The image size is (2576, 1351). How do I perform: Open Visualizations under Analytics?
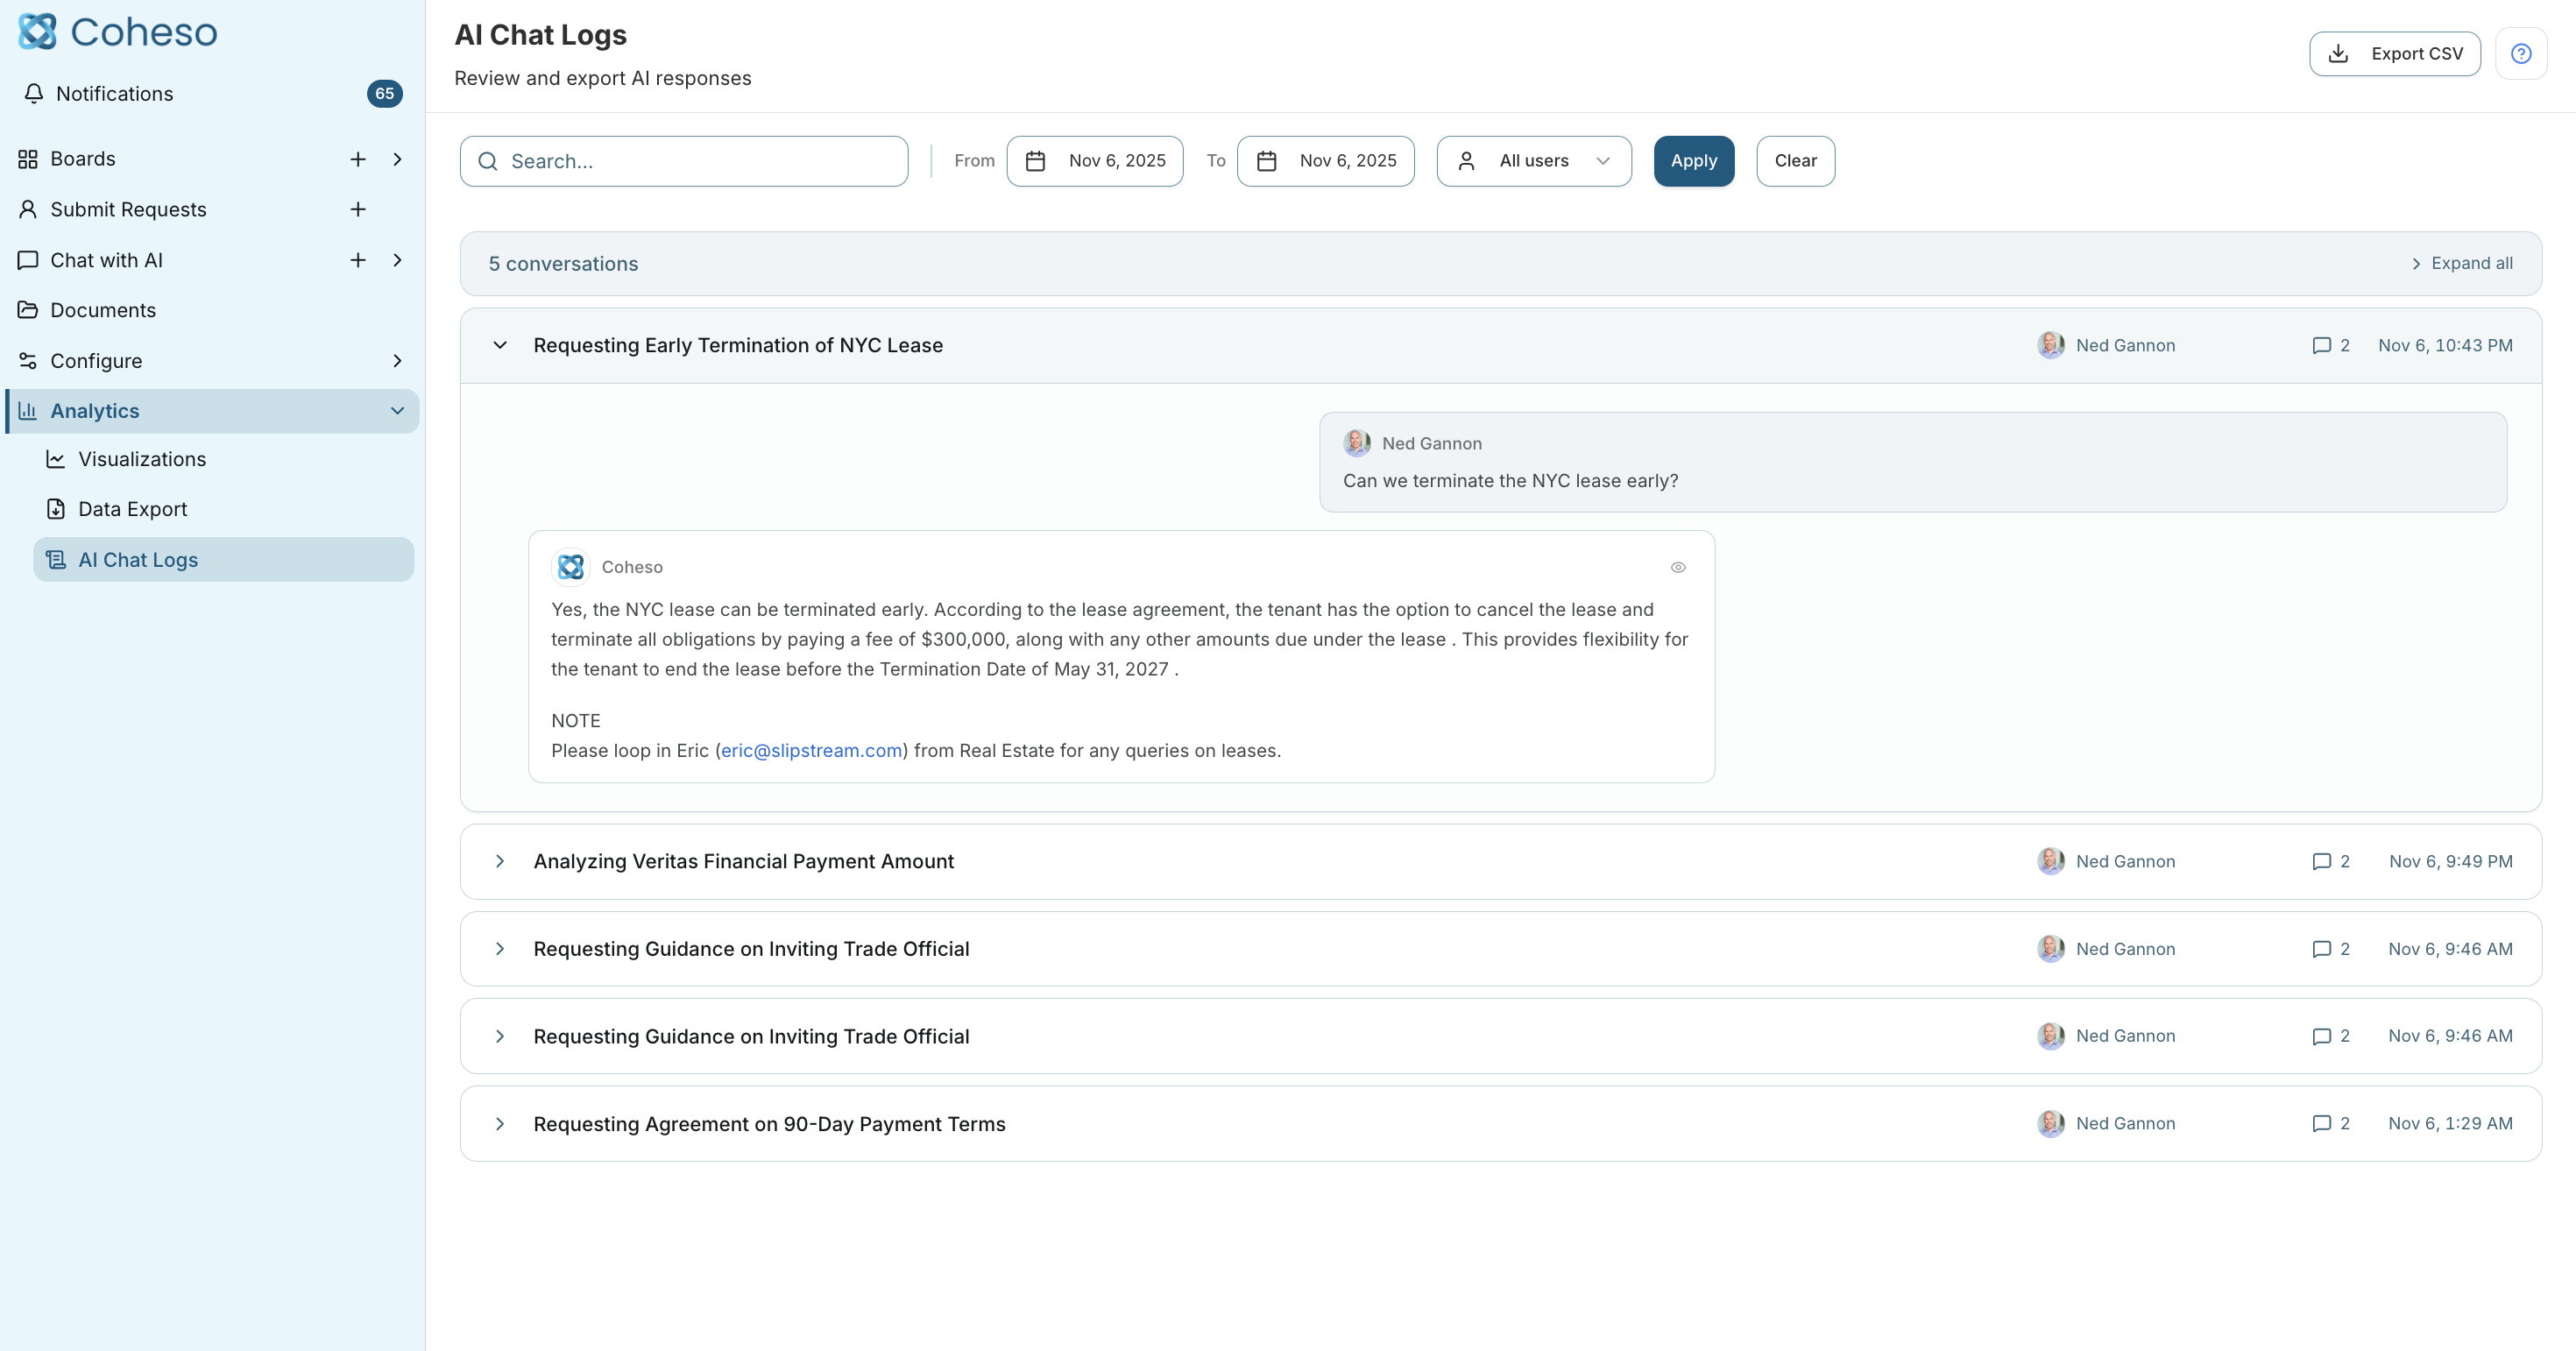click(x=141, y=459)
